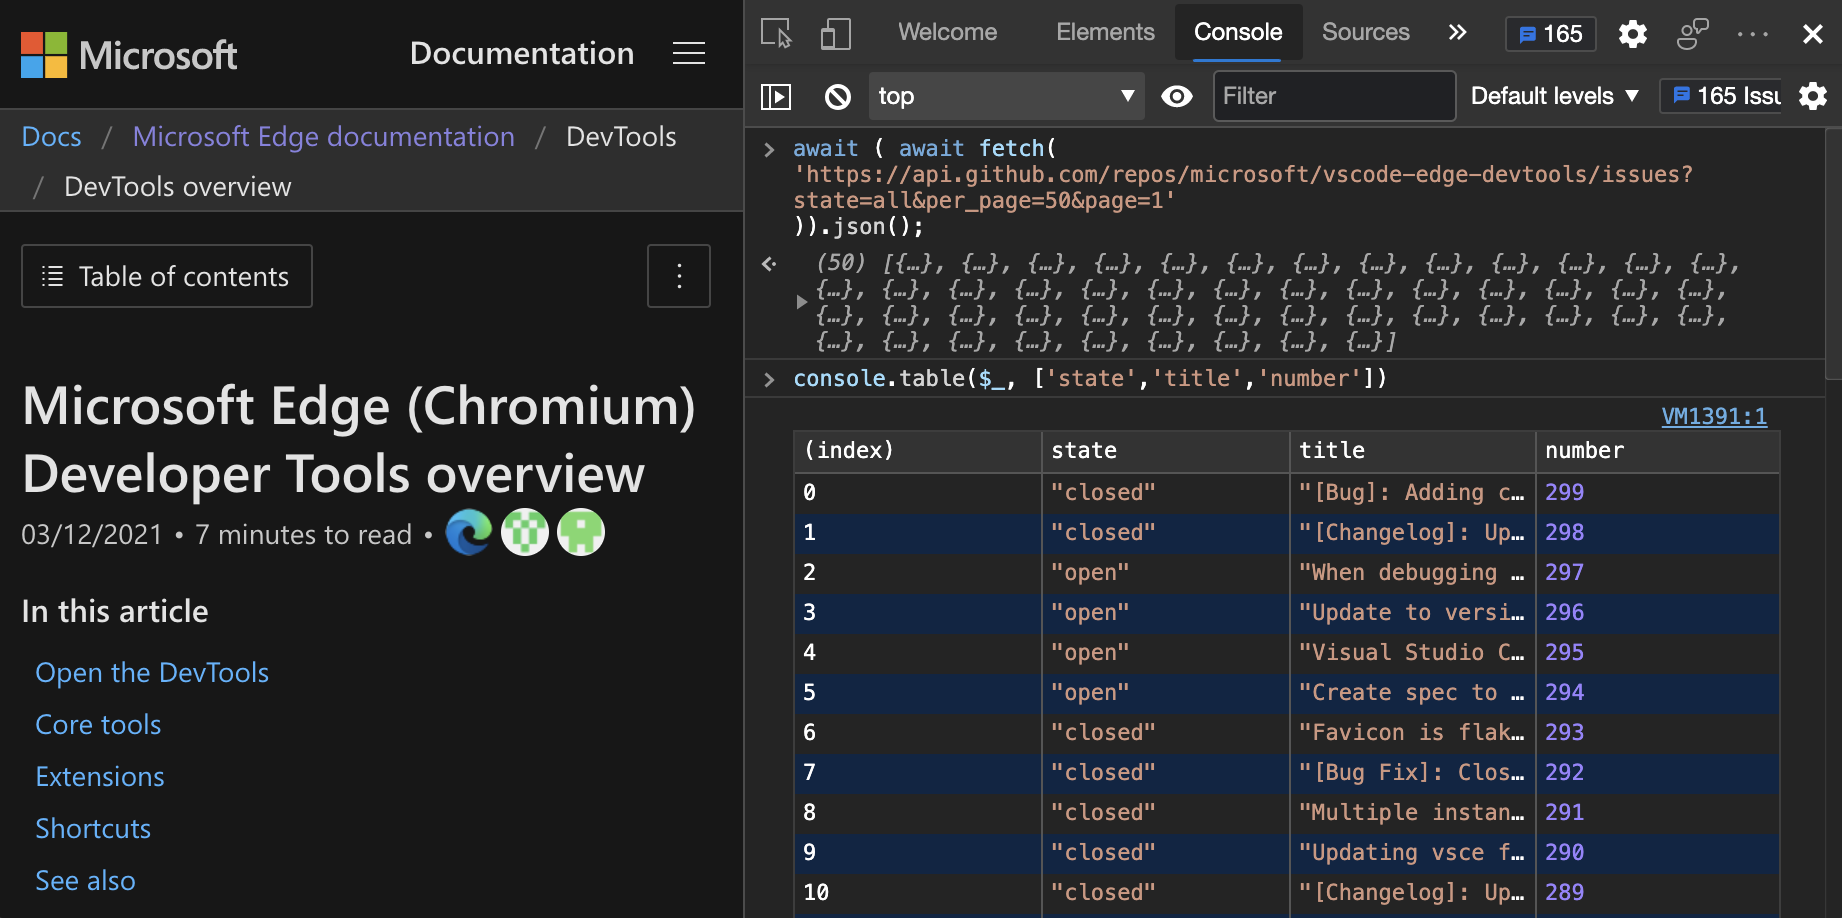
Task: Select the "Create spec to …" cell
Action: coord(1412,693)
